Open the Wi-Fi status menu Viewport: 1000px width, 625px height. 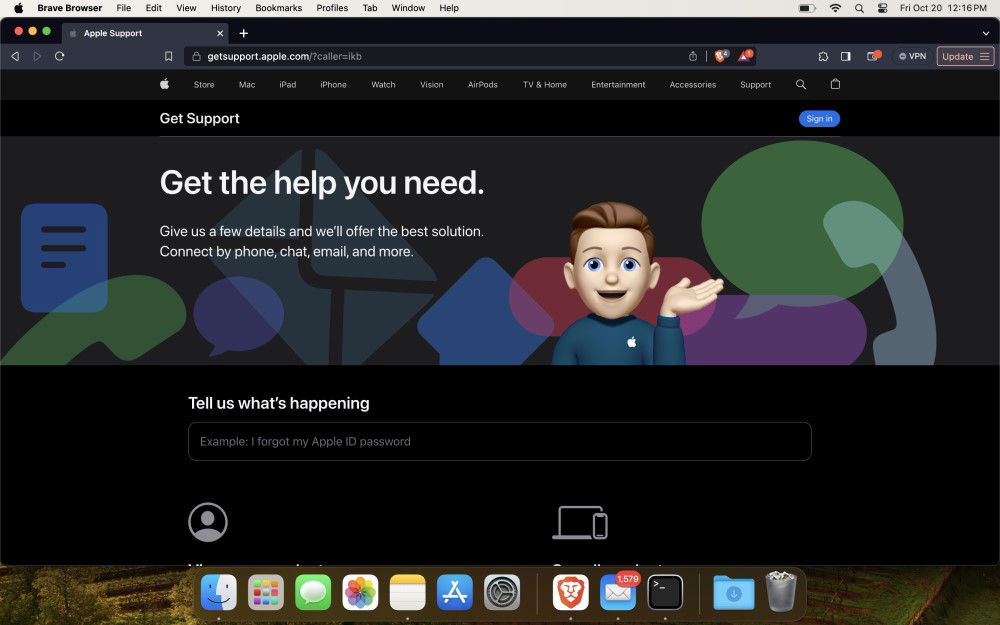point(835,8)
